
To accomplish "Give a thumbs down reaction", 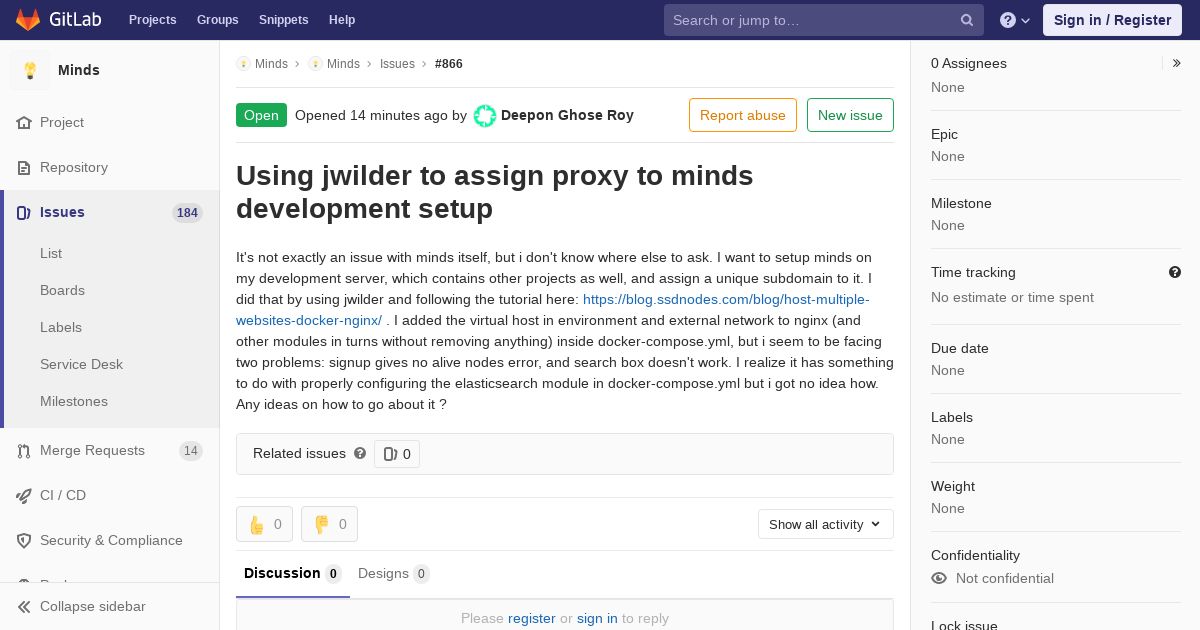I will [x=329, y=524].
